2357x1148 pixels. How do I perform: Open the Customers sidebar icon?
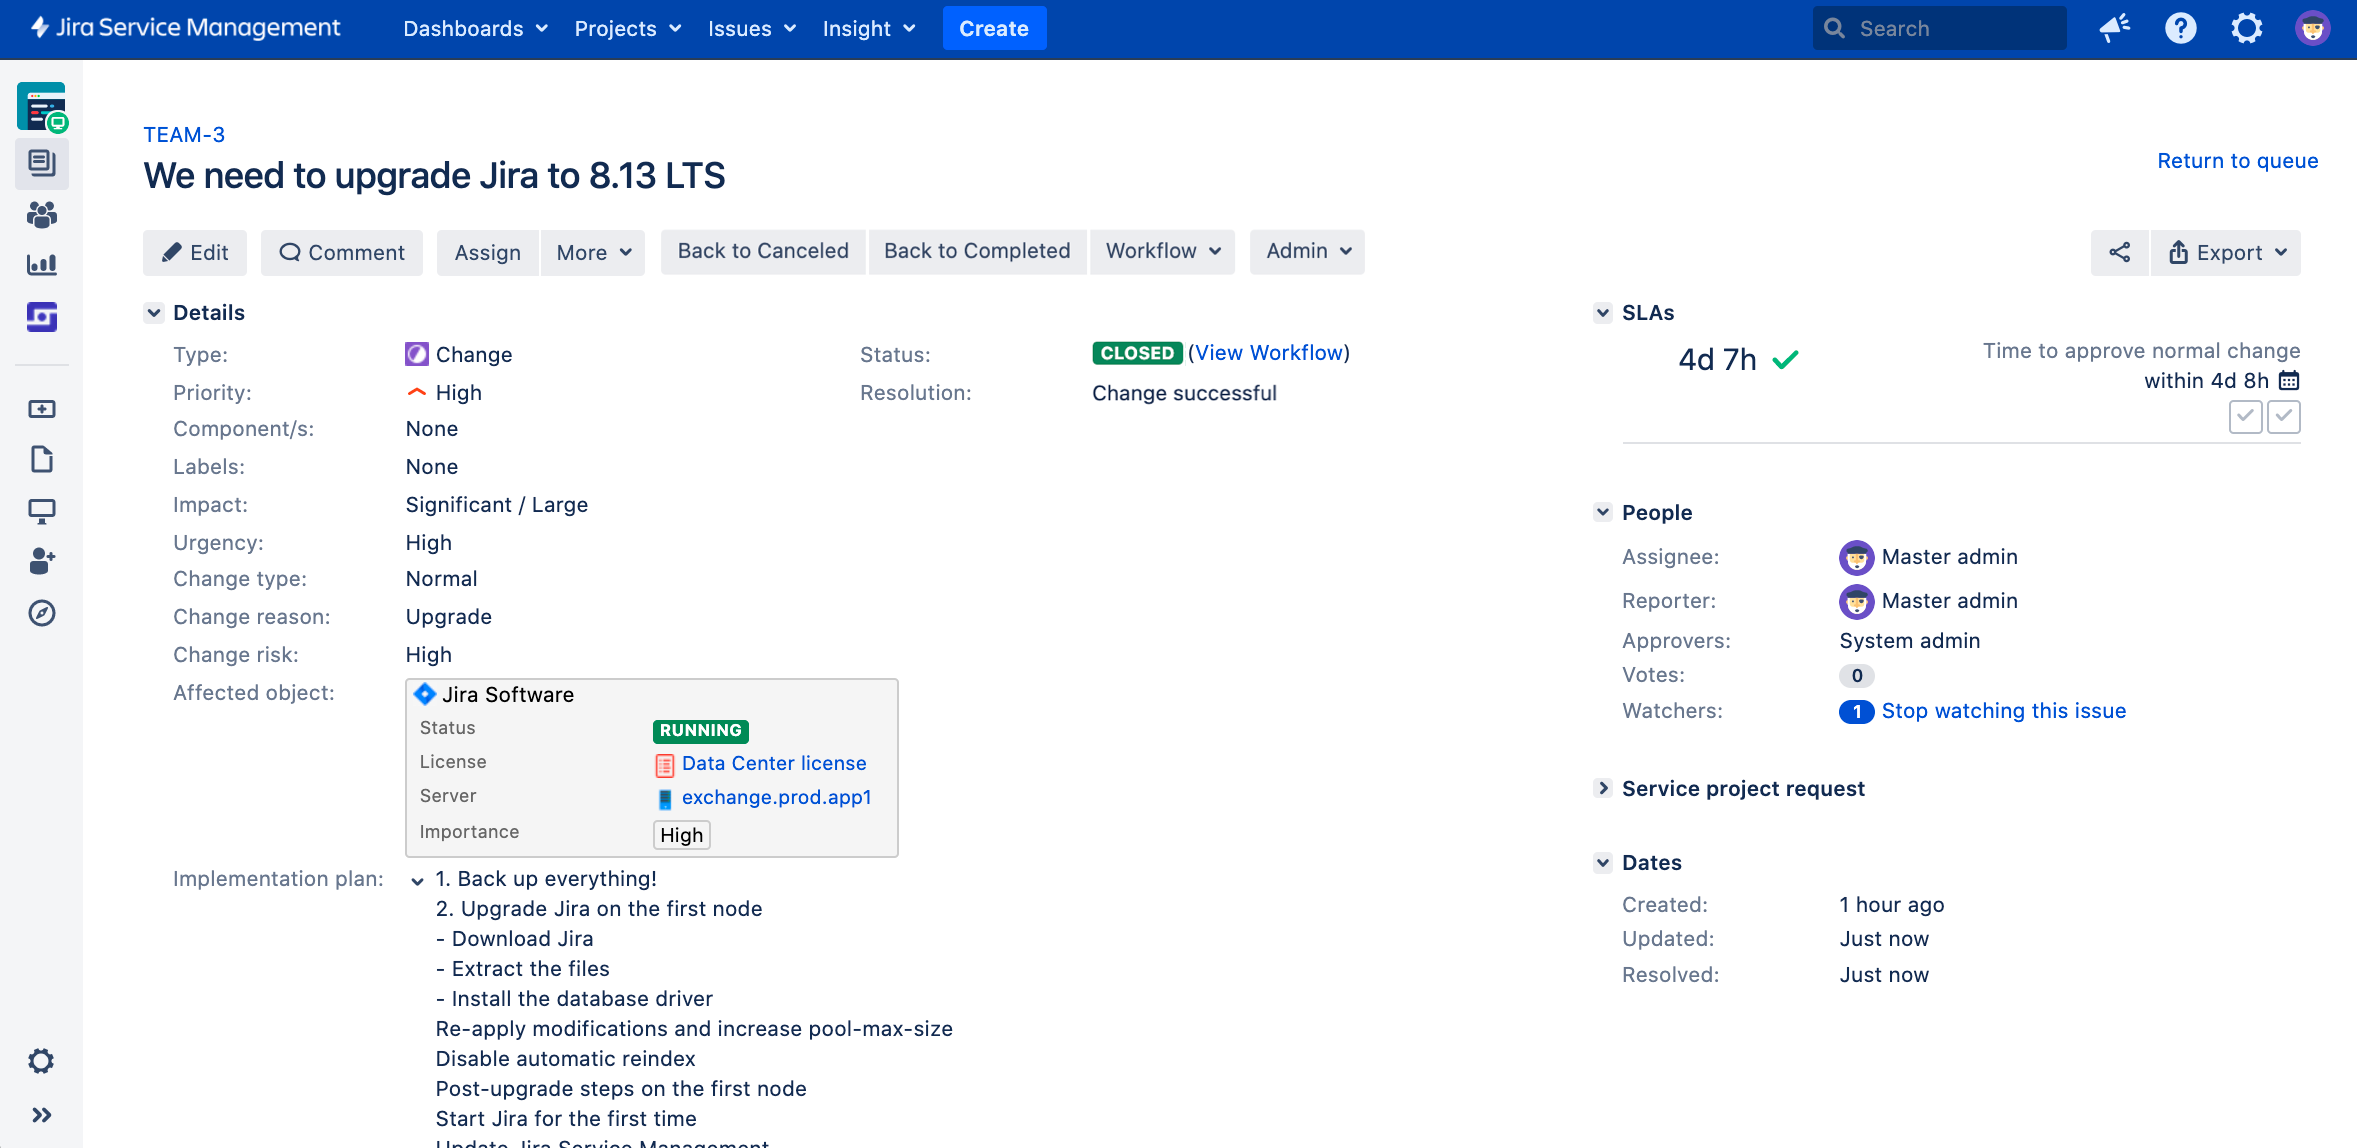pos(41,214)
